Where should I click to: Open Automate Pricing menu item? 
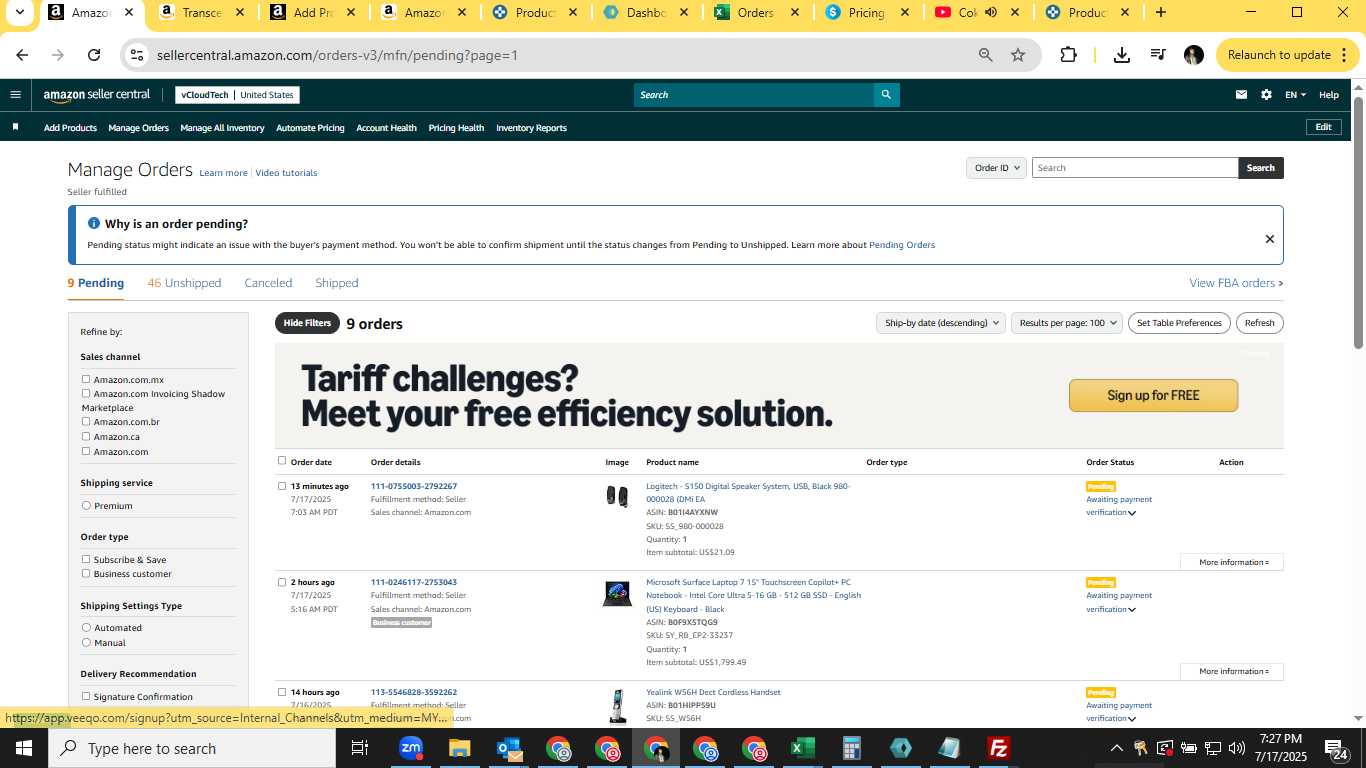click(x=310, y=128)
